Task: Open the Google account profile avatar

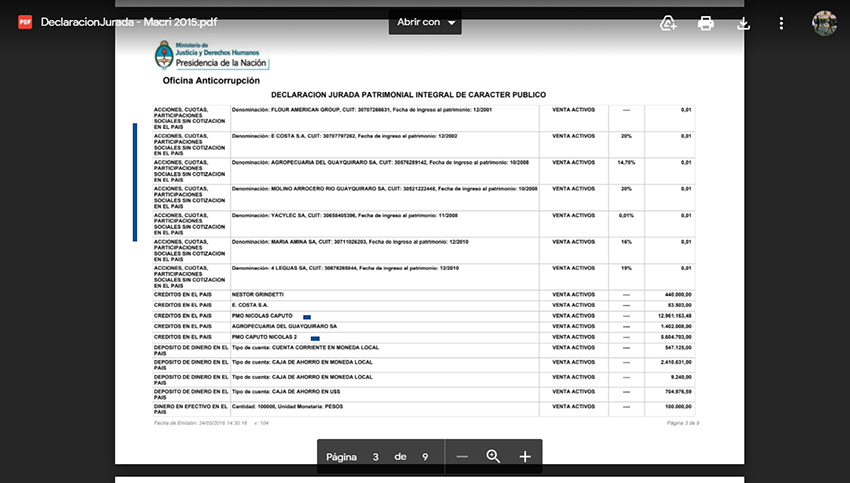Action: click(x=824, y=23)
